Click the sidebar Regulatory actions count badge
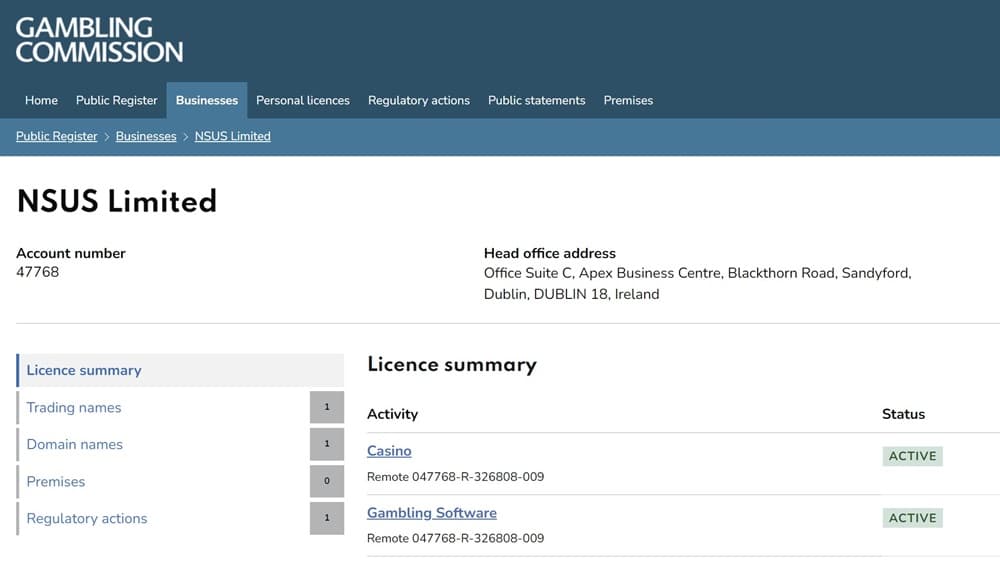1000x564 pixels. point(327,518)
